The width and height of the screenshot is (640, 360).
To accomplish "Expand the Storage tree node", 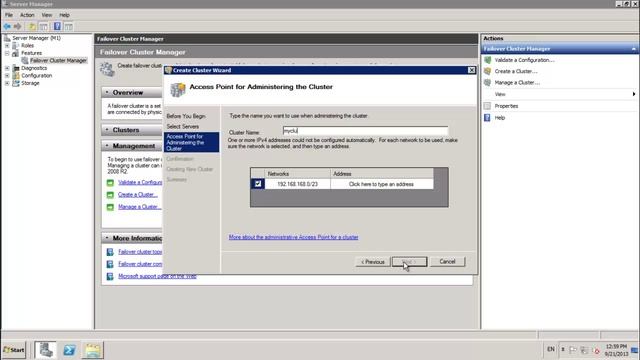I will (7, 83).
